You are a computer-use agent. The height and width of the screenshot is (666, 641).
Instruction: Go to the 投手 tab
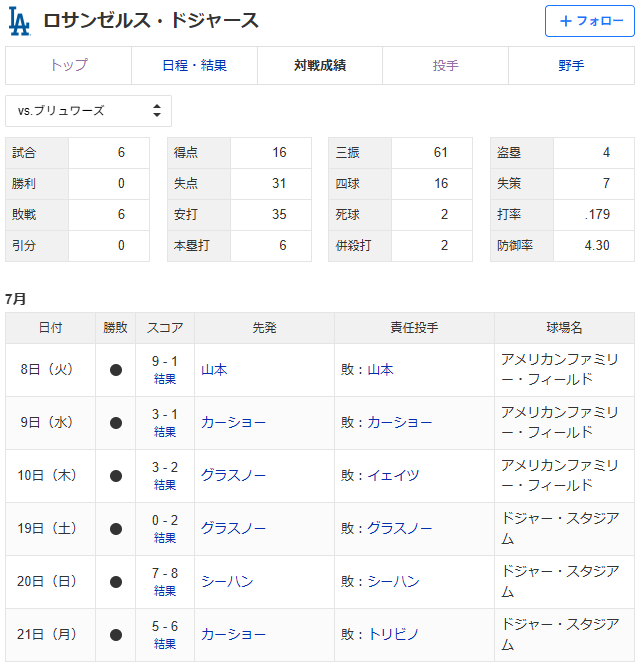pyautogui.click(x=446, y=66)
